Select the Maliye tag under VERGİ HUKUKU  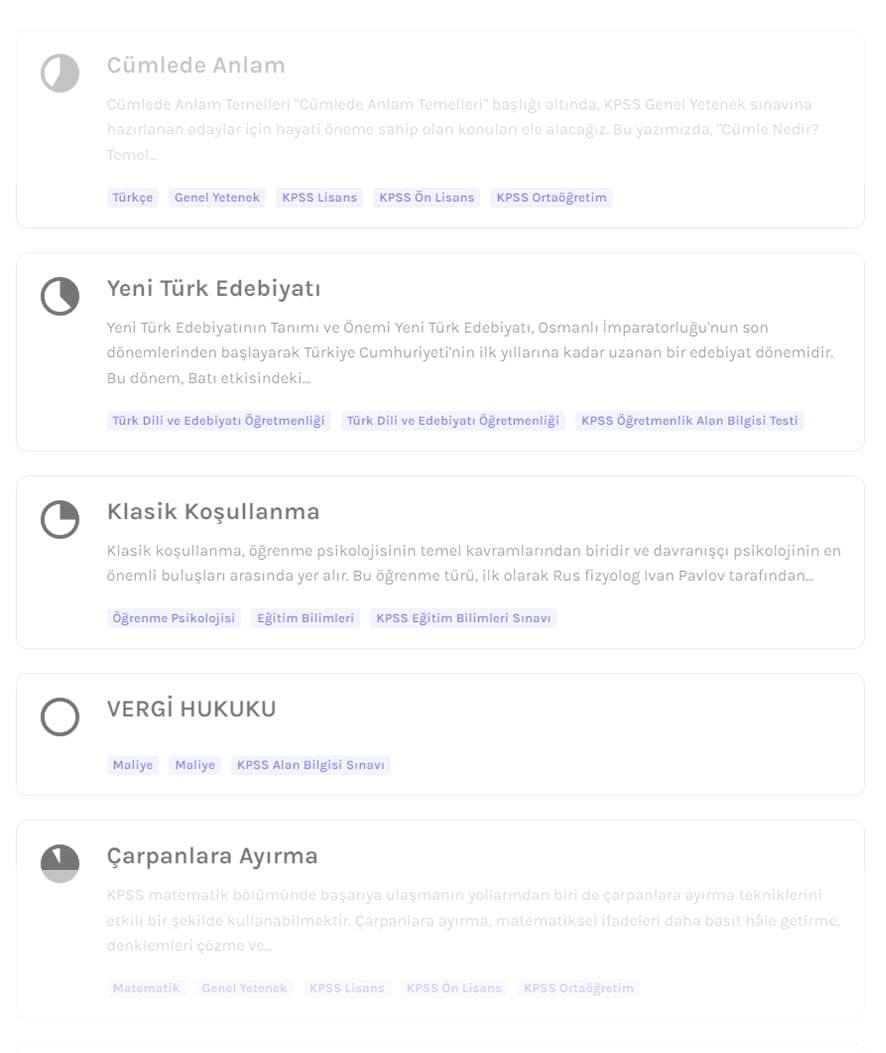[x=132, y=765]
